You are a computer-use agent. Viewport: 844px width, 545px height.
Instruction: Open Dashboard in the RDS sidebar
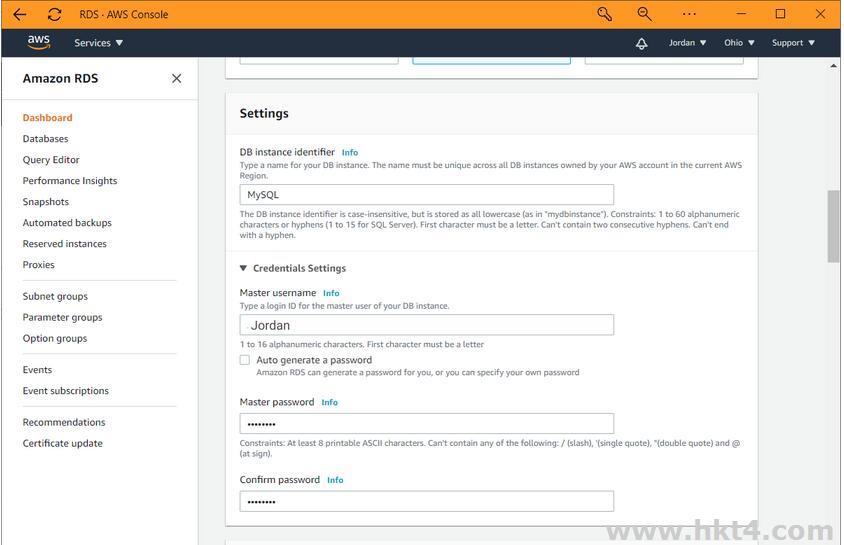point(47,118)
